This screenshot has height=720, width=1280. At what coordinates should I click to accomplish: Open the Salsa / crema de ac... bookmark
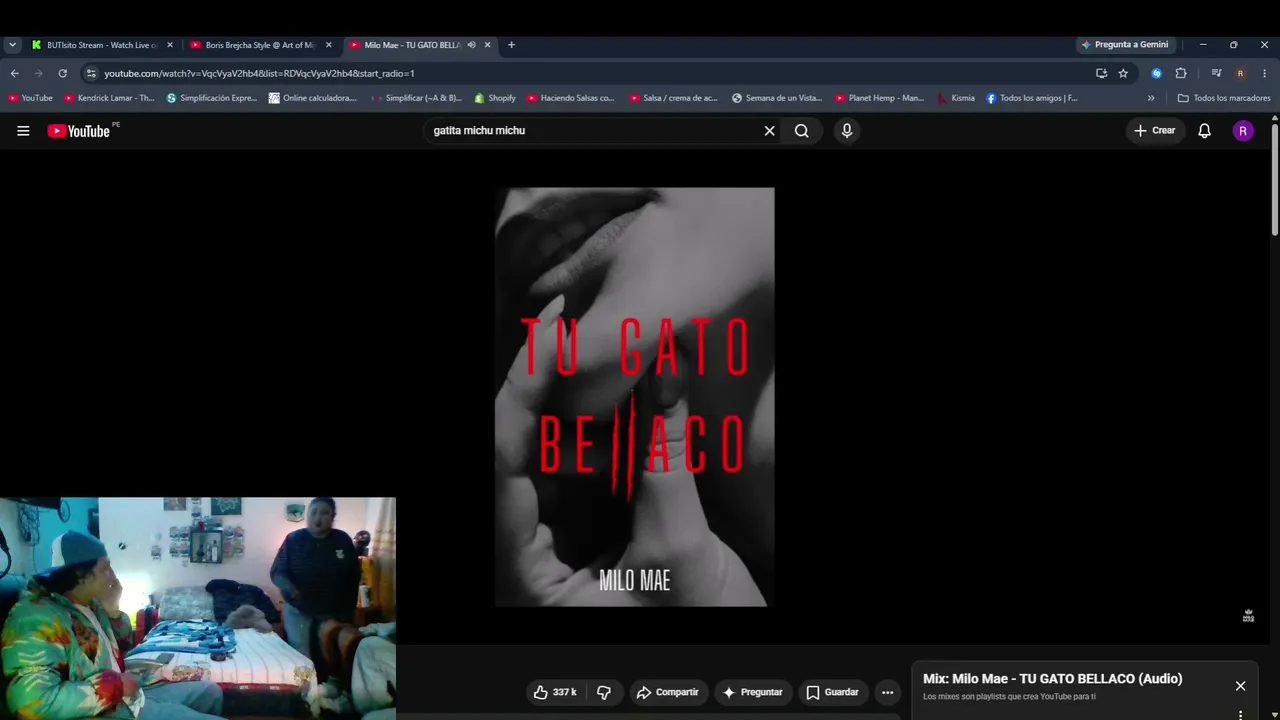click(674, 98)
